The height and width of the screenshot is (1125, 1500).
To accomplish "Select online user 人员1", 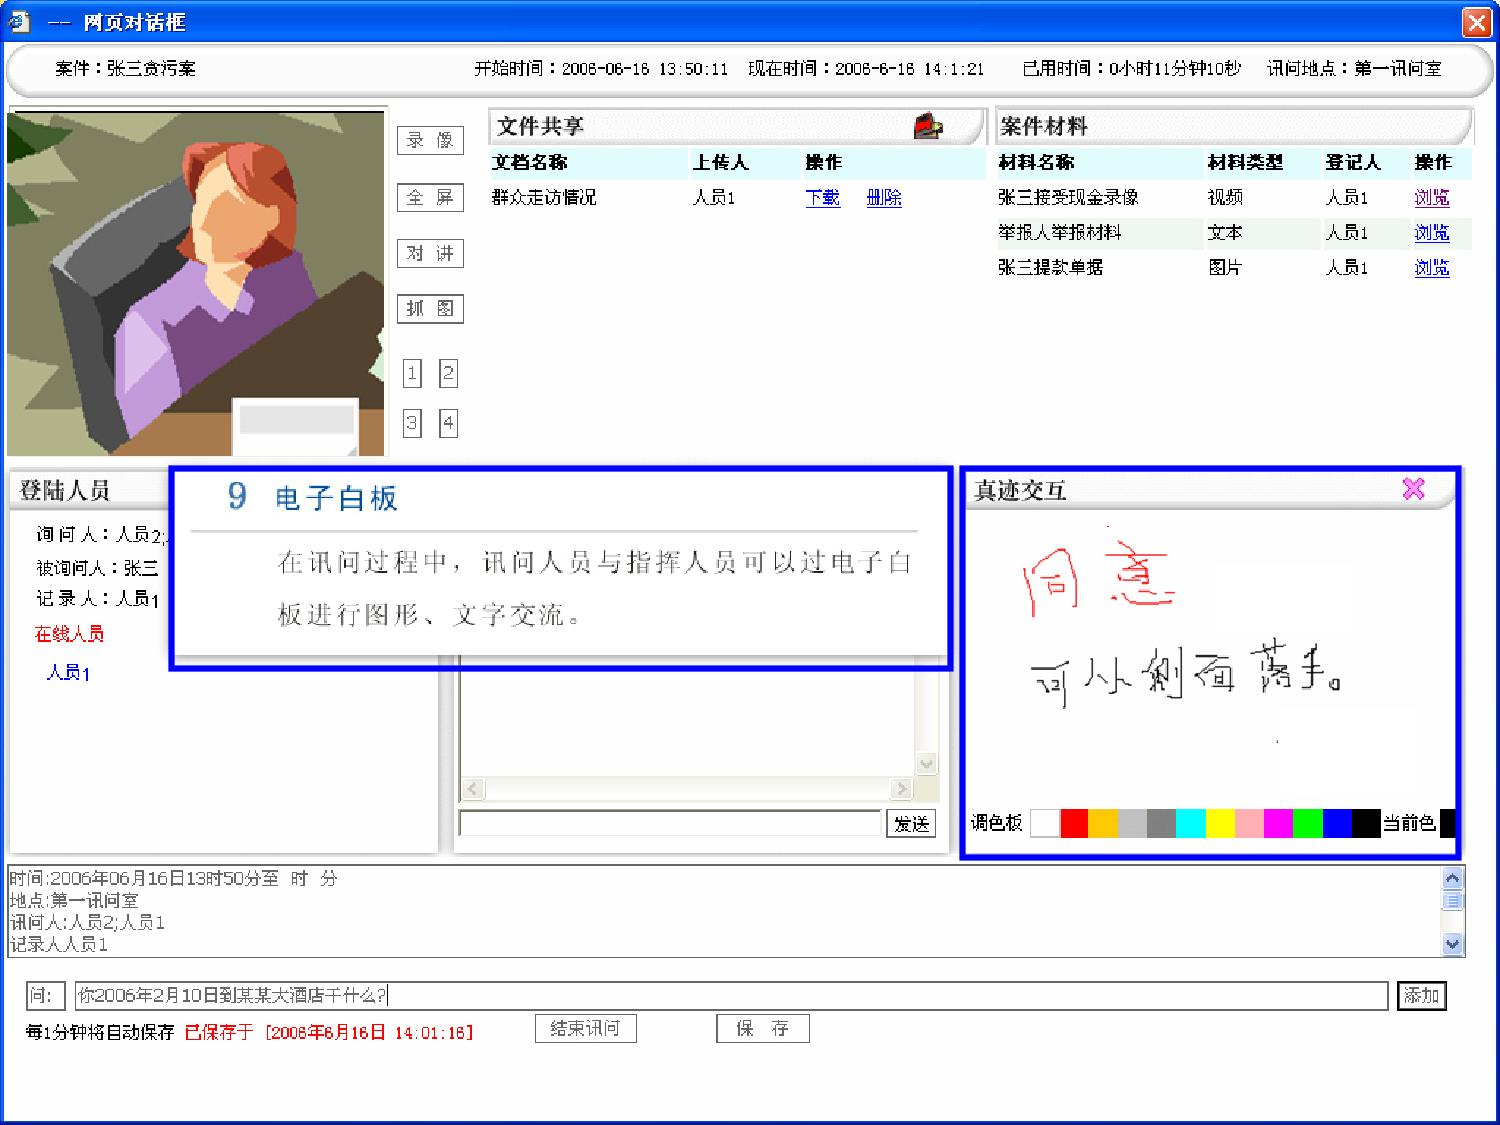I will 68,672.
